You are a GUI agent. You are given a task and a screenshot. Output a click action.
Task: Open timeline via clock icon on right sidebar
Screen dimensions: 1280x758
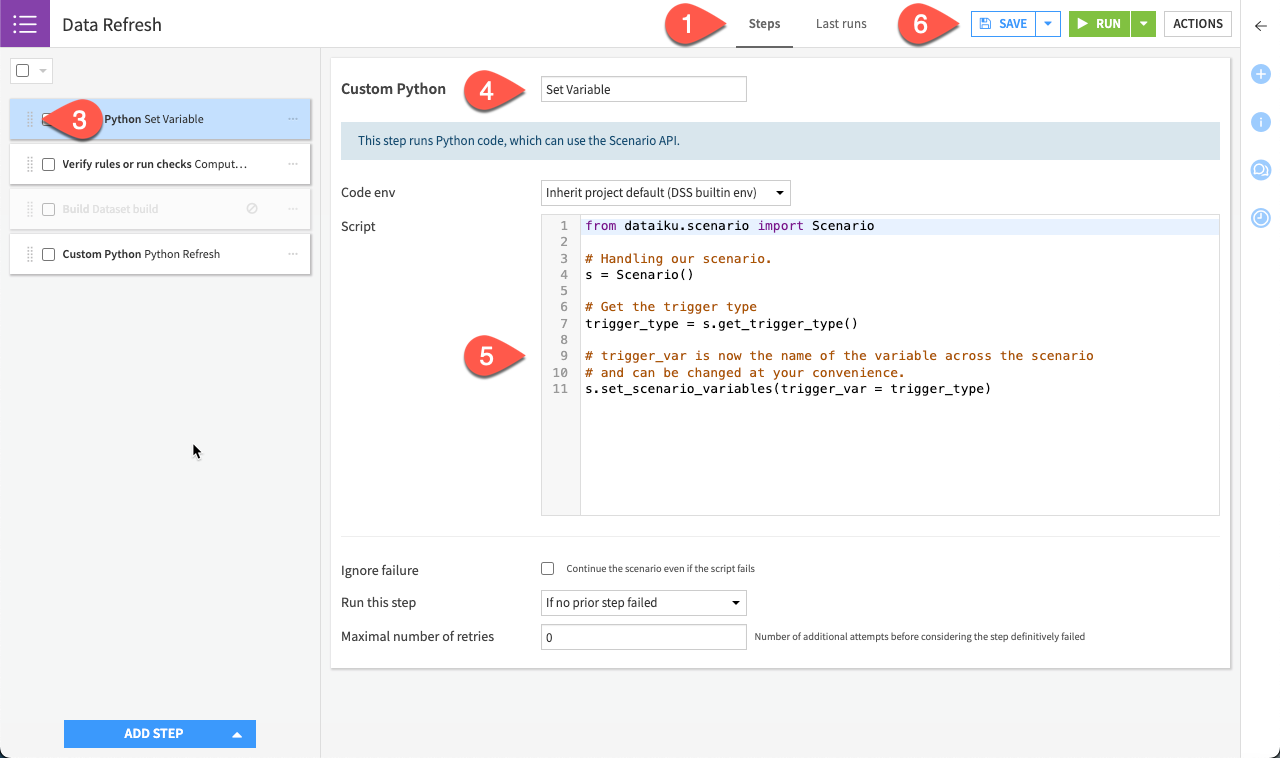click(x=1260, y=217)
